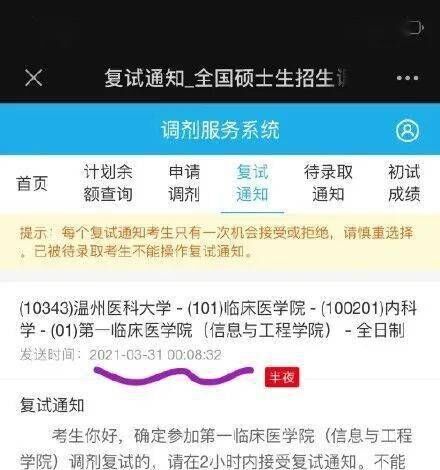This screenshot has width=440, height=470.
Task: Open the user profile icon
Action: [407, 130]
